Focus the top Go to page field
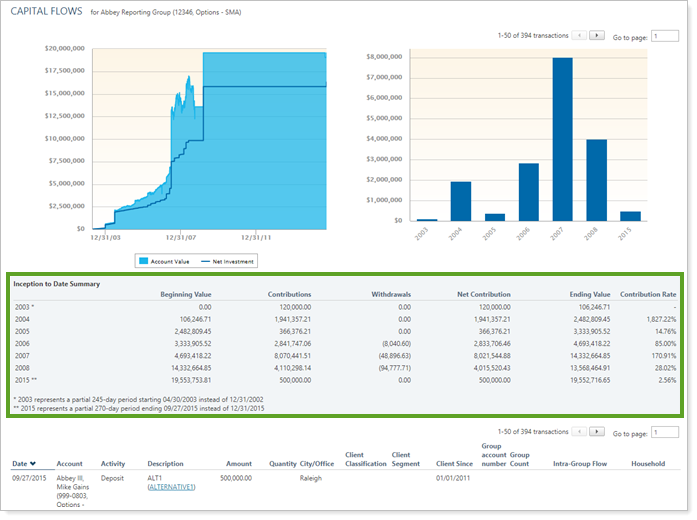Viewport: 697px width, 520px height. tap(664, 36)
